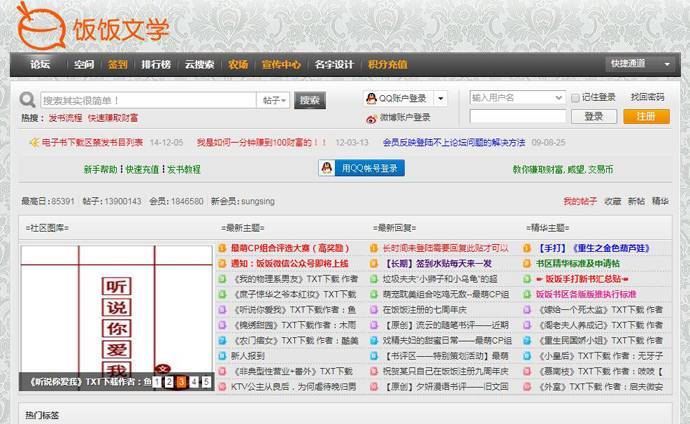Focus the 搜索其实很简单 search field
690x424 pixels.
click(x=145, y=100)
